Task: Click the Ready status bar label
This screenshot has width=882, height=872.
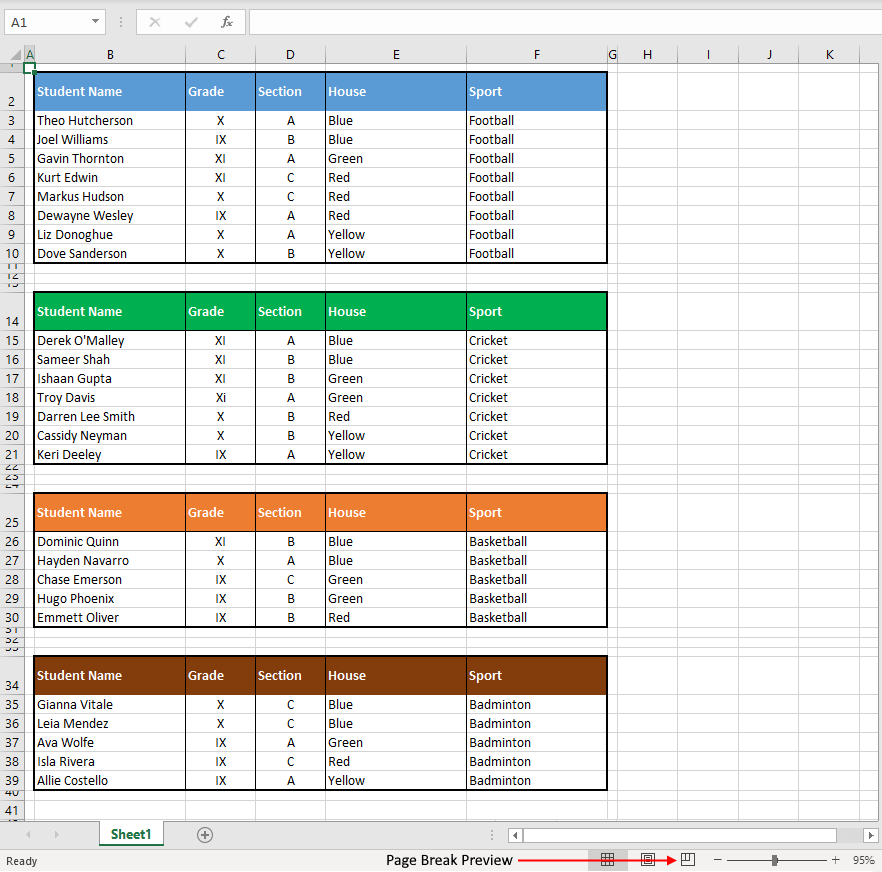Action: 21,860
